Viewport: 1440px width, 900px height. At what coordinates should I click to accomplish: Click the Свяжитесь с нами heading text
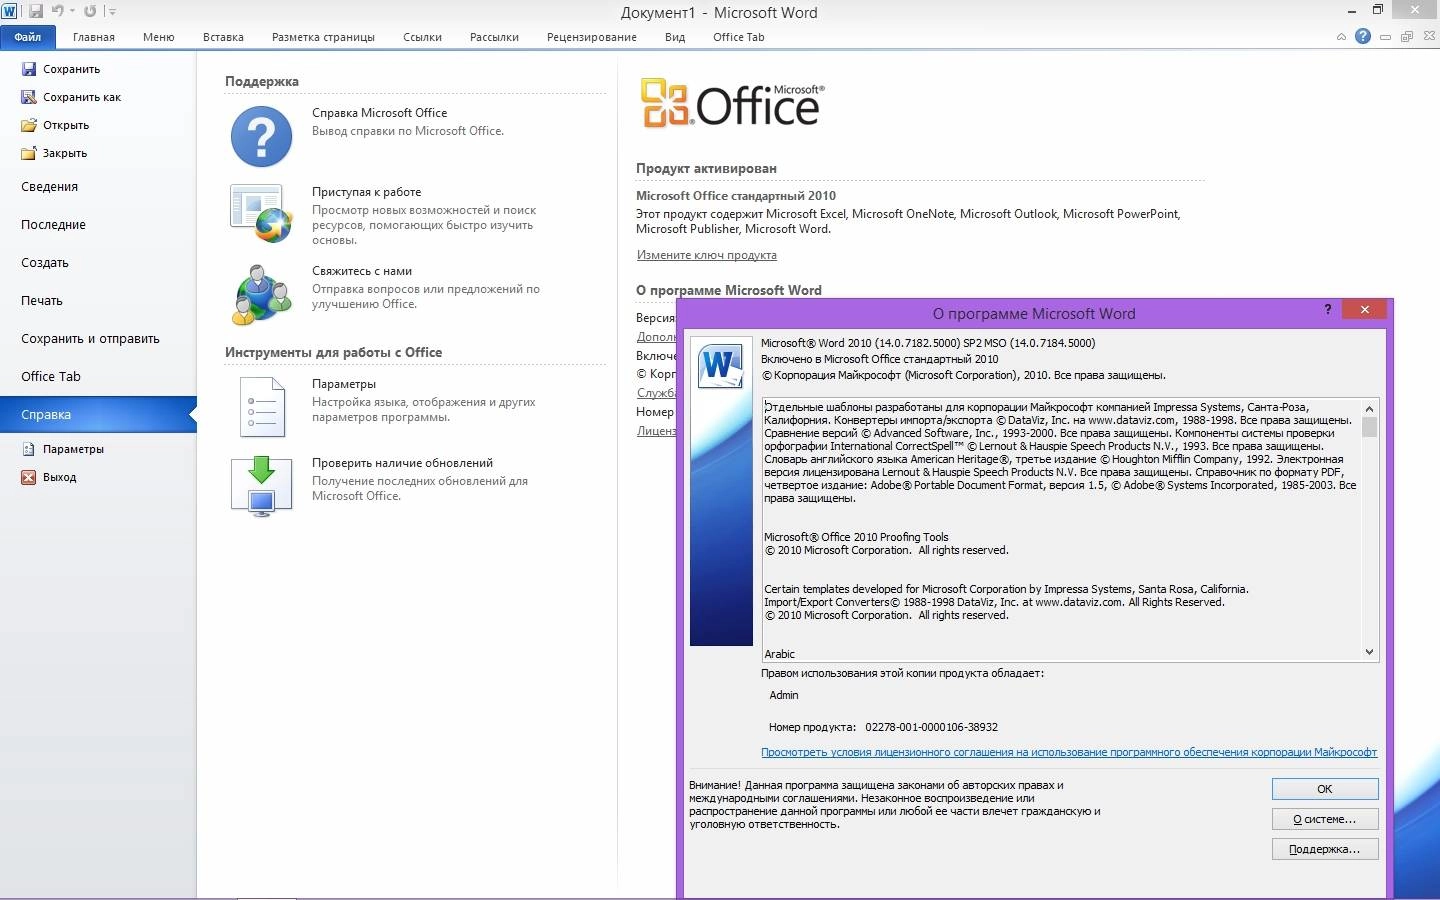[x=361, y=271]
